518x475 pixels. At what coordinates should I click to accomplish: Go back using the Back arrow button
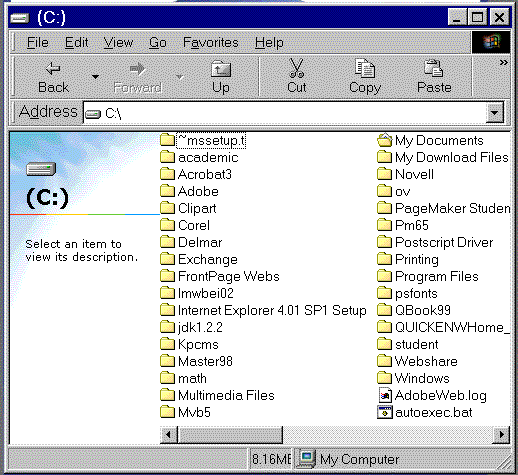(53, 77)
